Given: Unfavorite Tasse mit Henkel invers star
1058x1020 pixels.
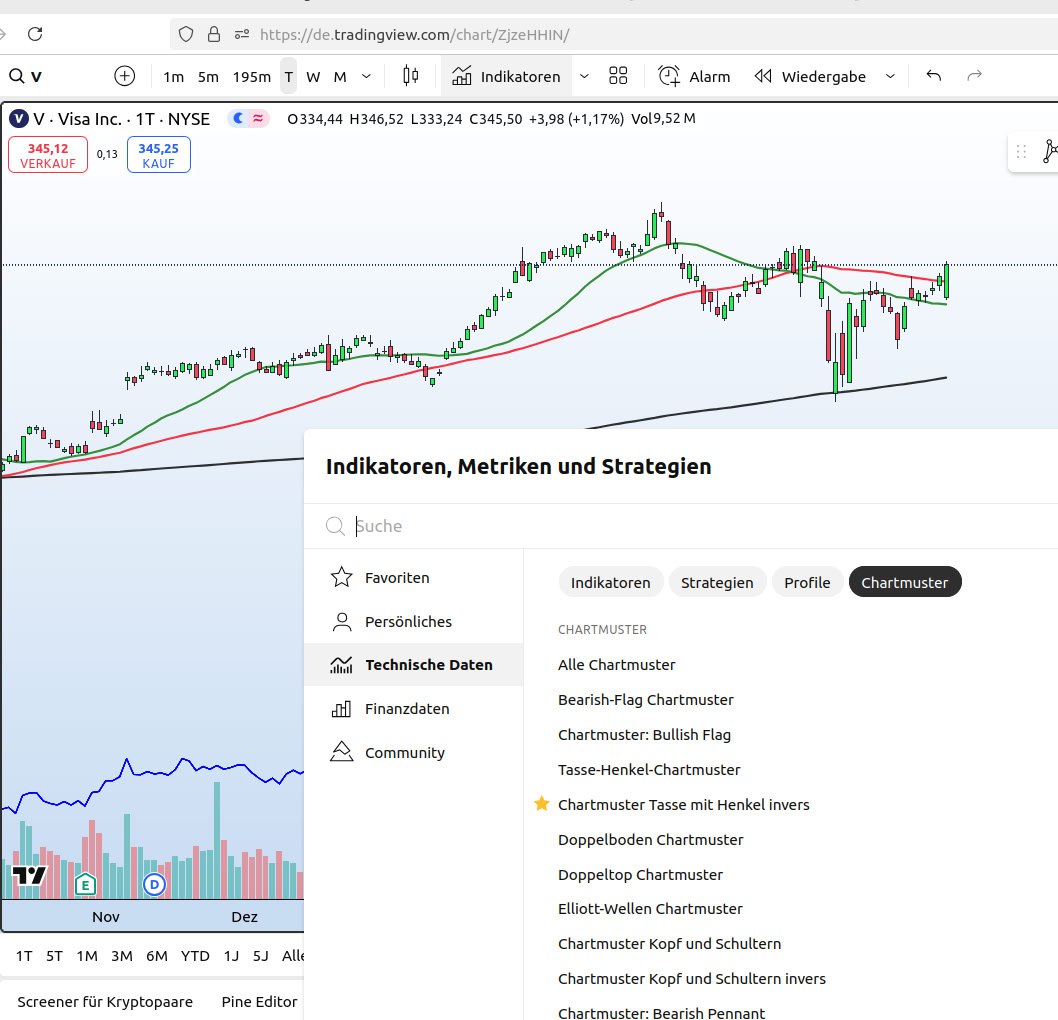Looking at the screenshot, I should [x=542, y=804].
